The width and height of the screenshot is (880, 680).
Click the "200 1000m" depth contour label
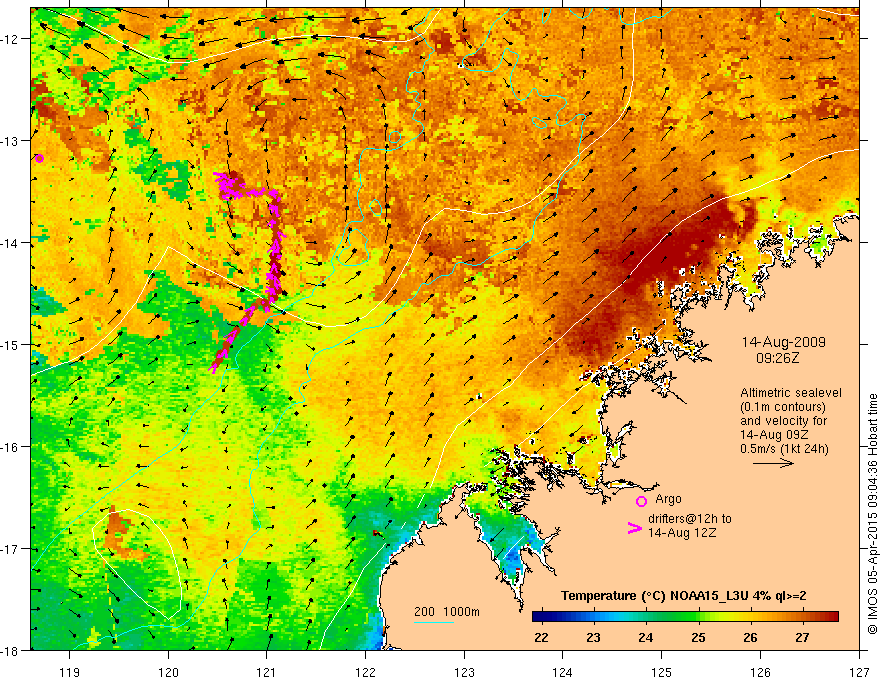[x=447, y=612]
